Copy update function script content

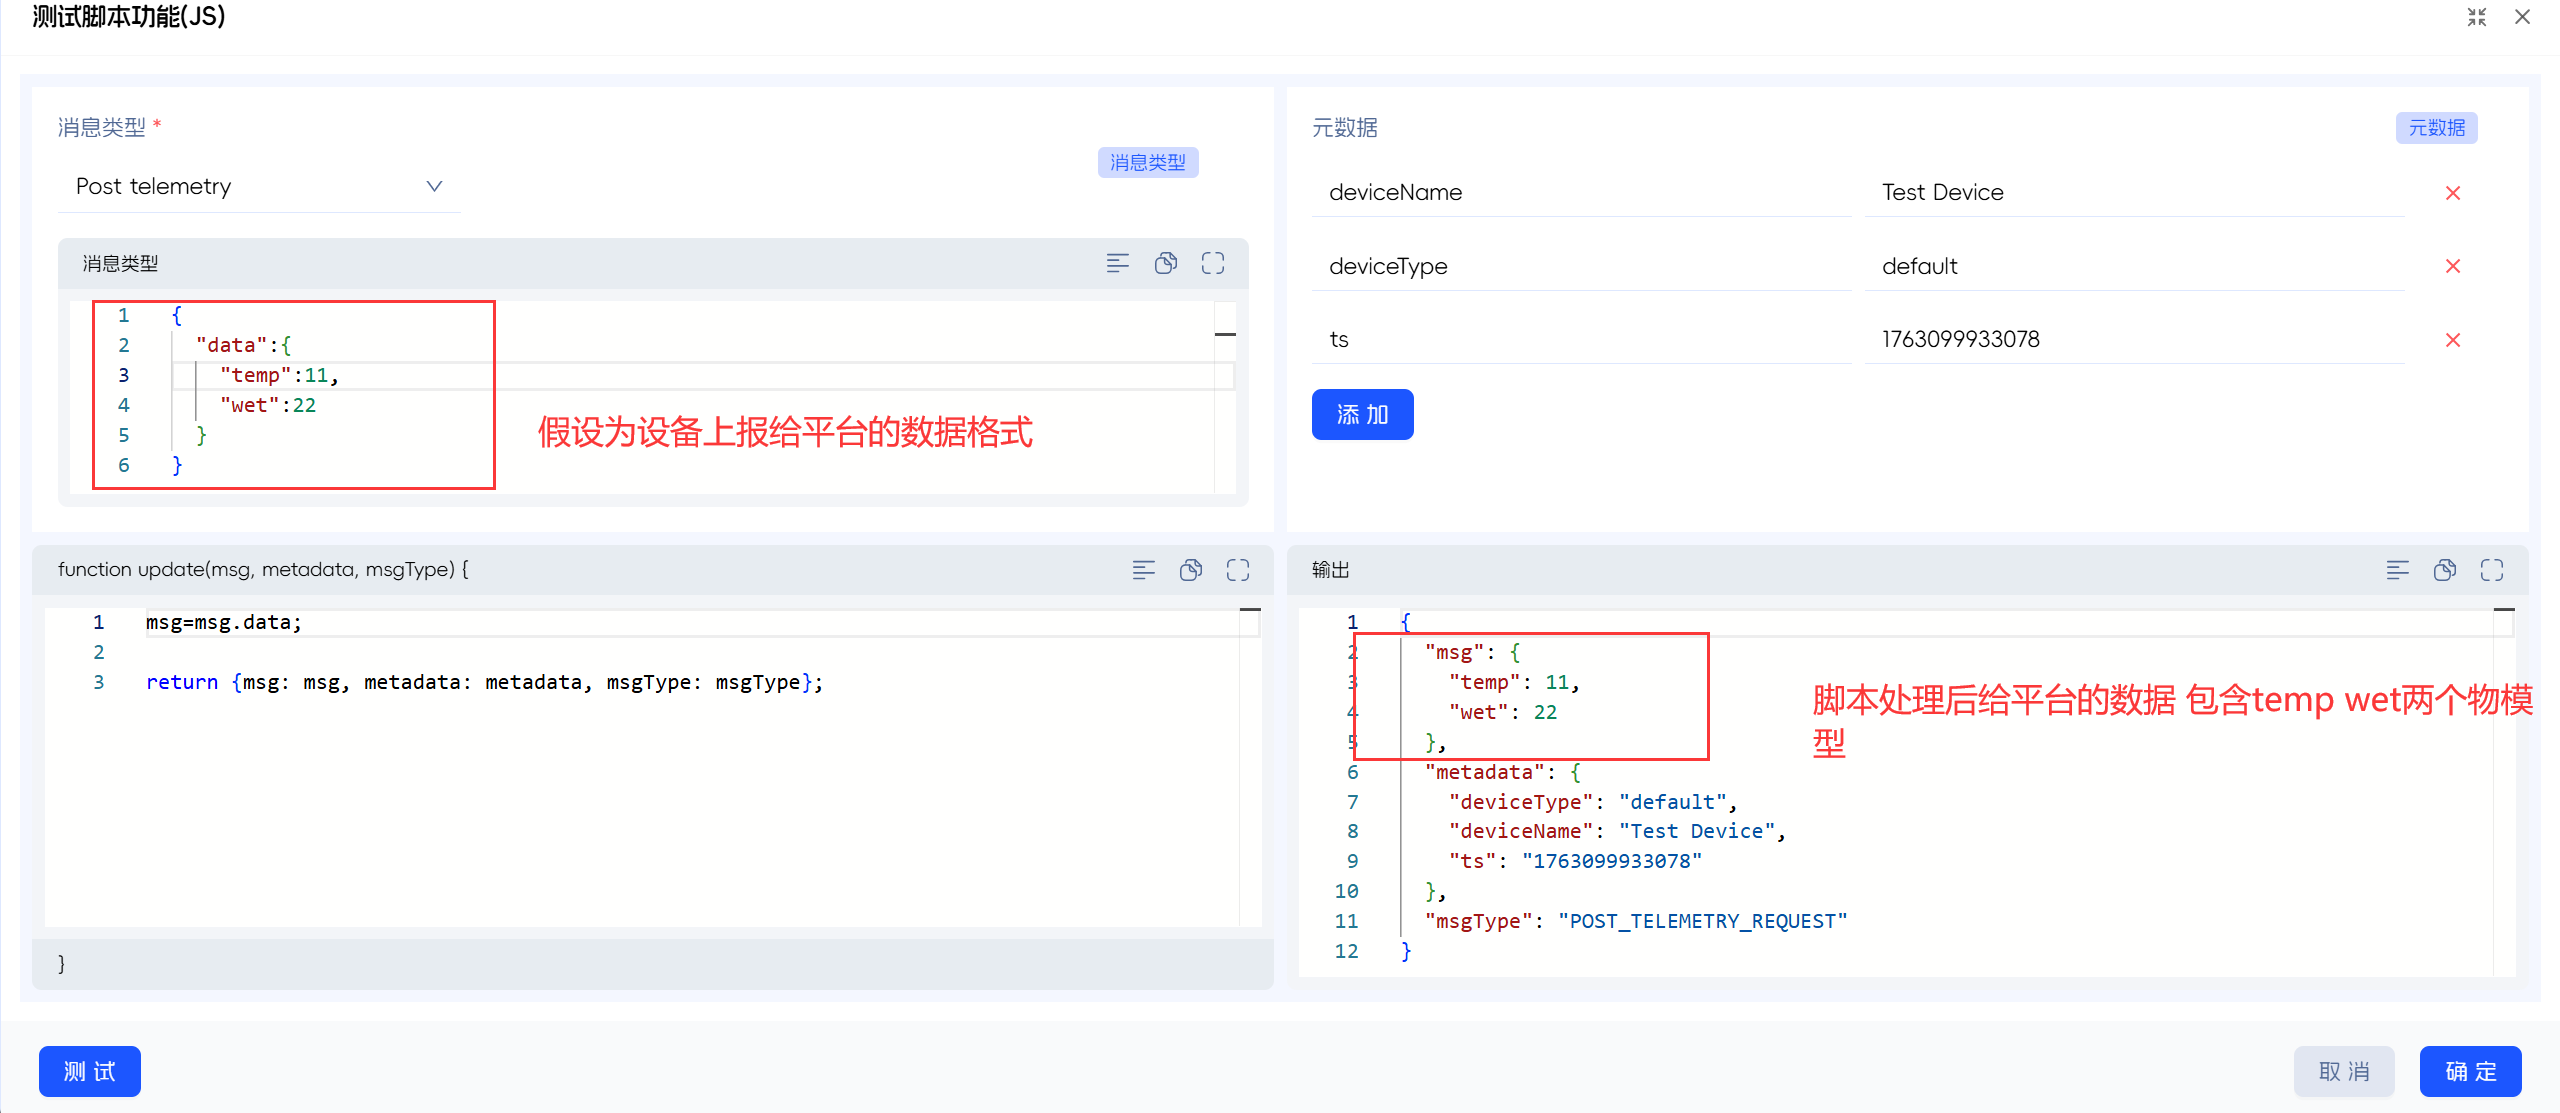pos(1190,570)
